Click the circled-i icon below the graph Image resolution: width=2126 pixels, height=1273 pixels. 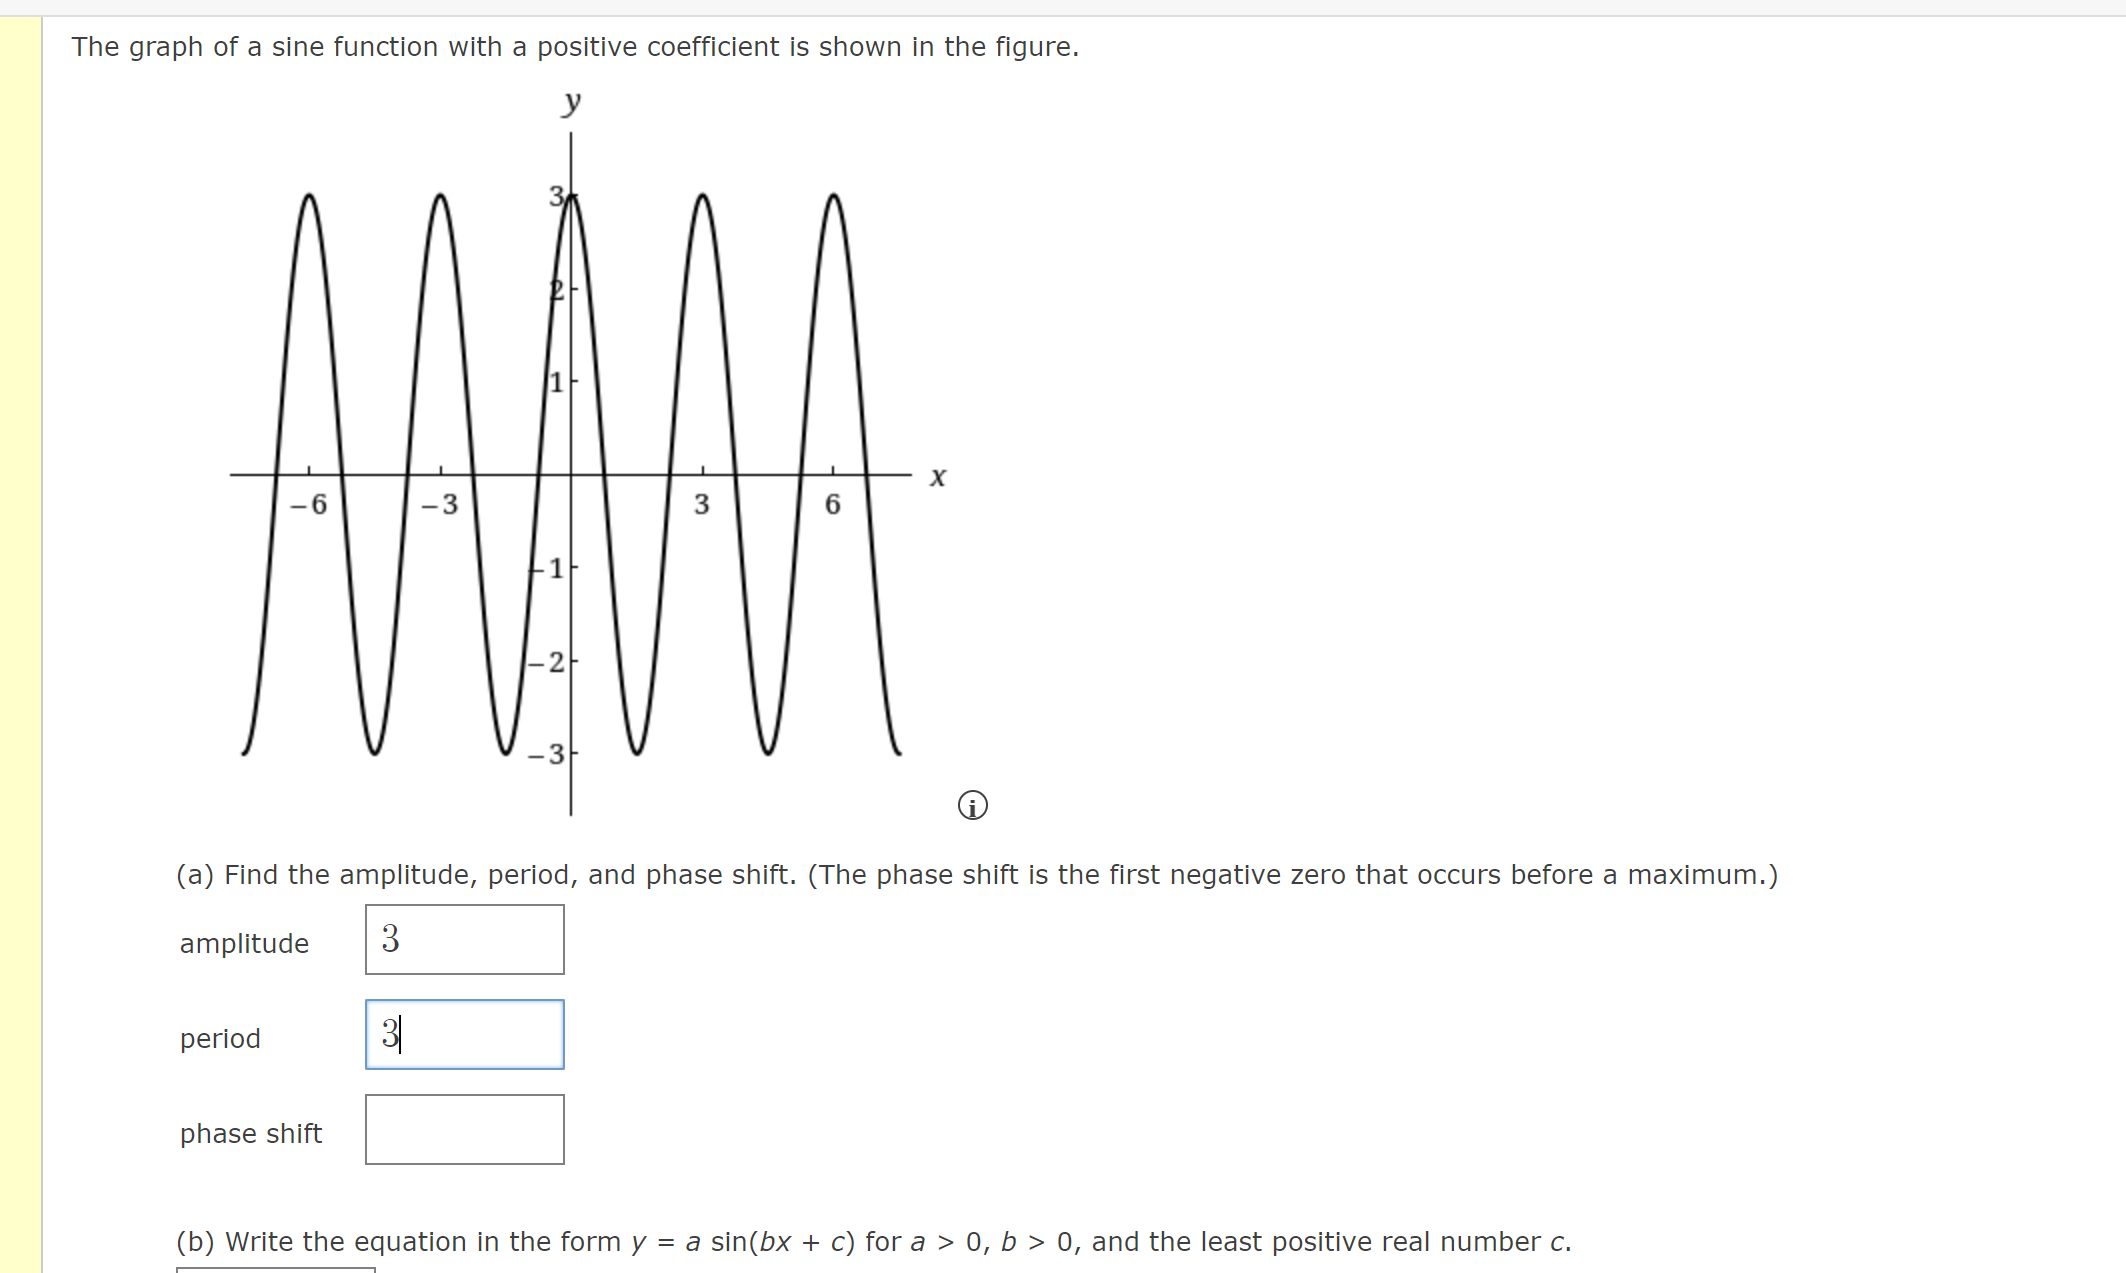pos(971,805)
